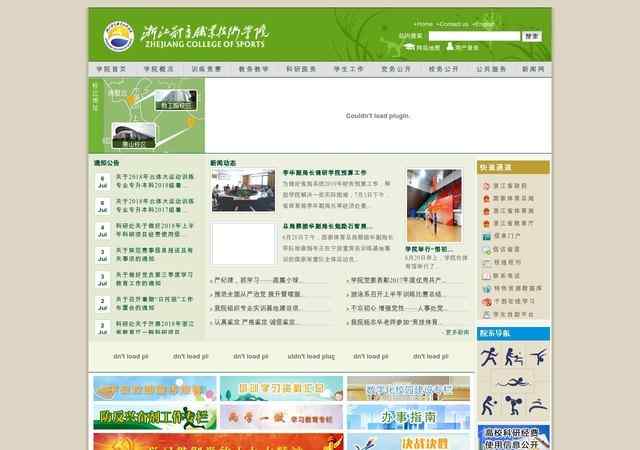This screenshot has height=450, width=640.
Task: Click the runner pictogram in department navigation
Action: click(489, 357)
